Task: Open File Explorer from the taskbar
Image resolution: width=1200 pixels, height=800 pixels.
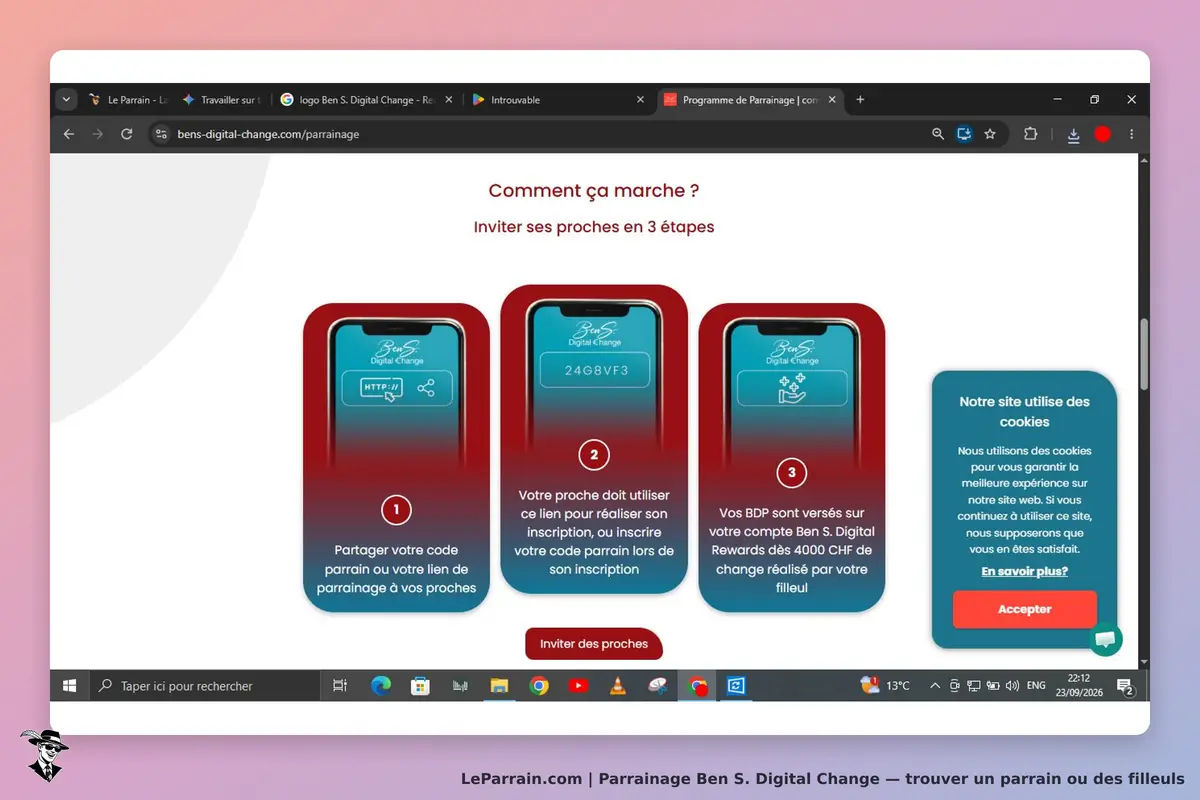Action: point(499,686)
